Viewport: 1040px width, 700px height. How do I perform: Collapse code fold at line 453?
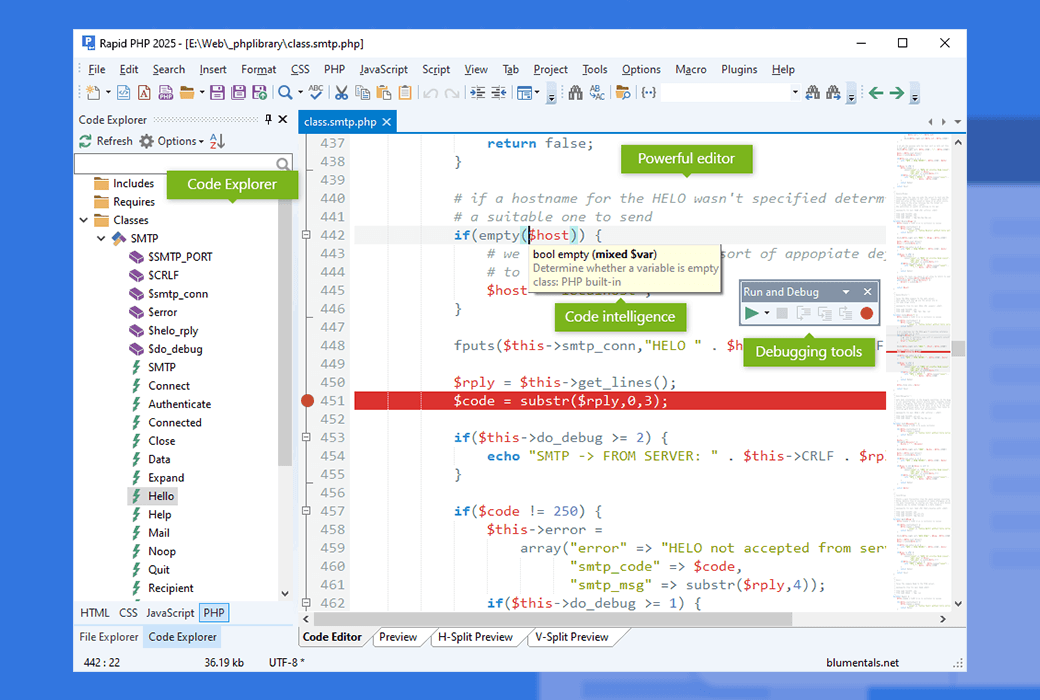click(x=306, y=437)
